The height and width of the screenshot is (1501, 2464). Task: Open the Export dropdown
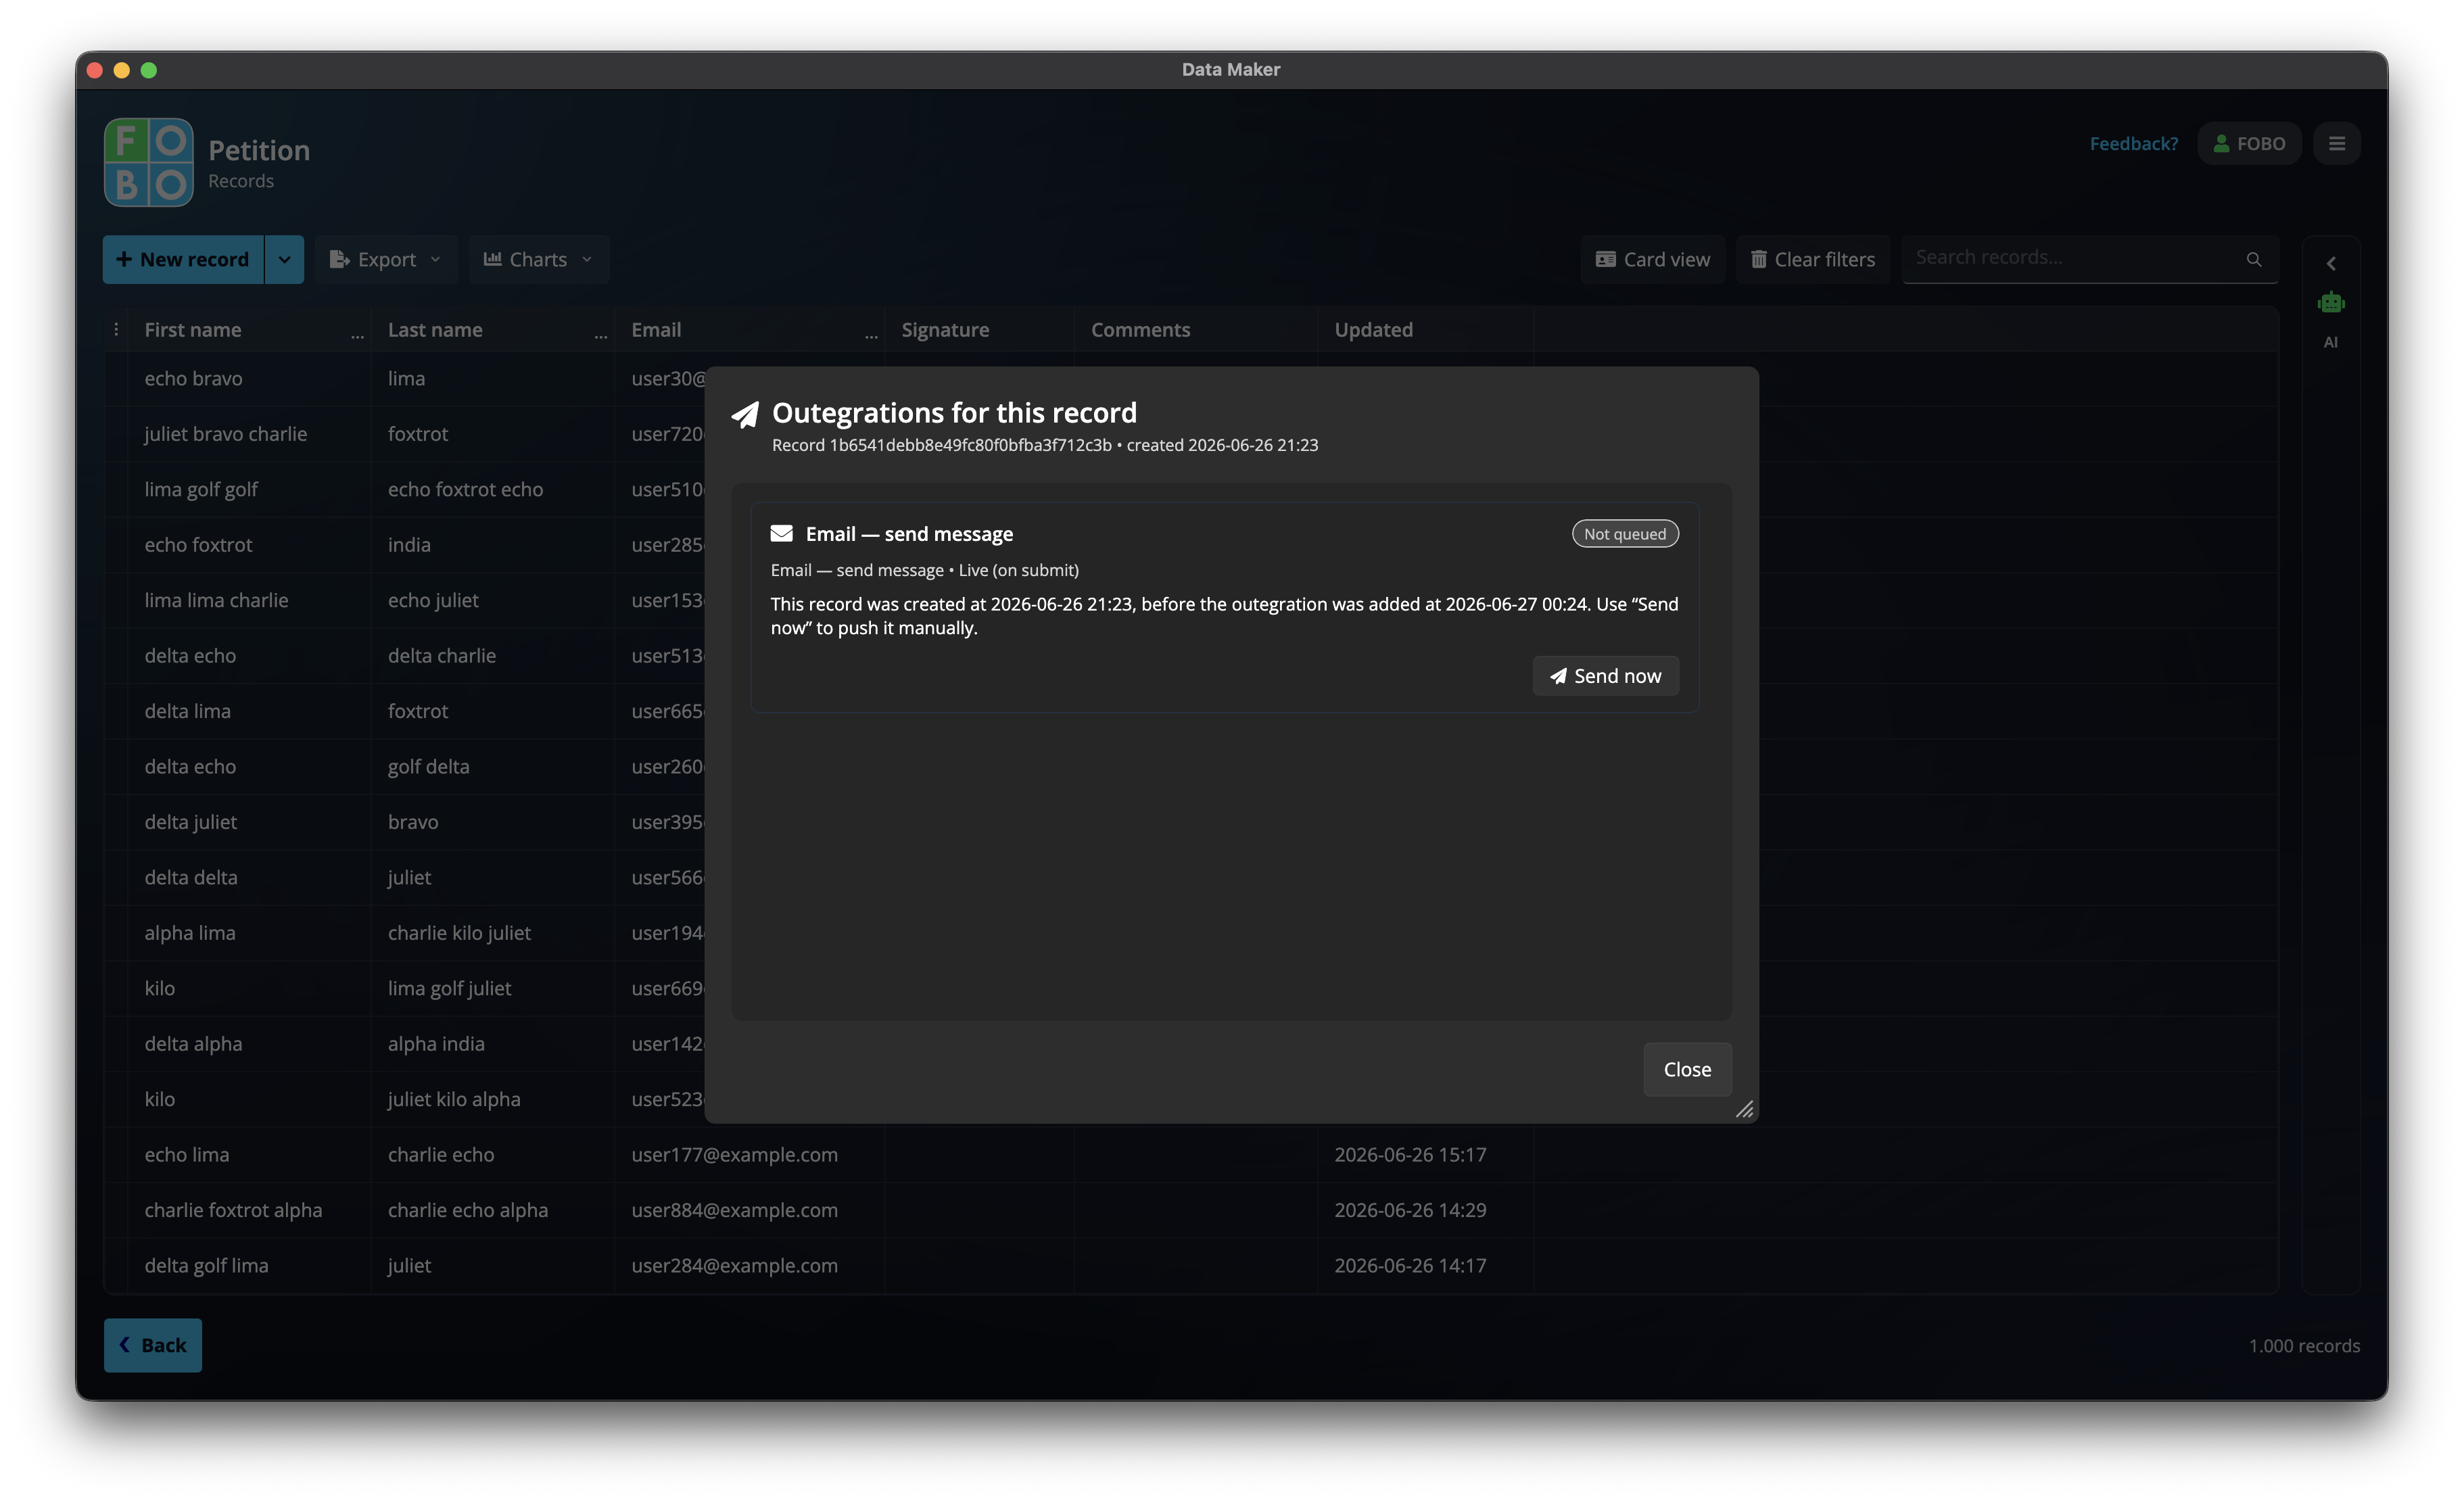click(386, 260)
